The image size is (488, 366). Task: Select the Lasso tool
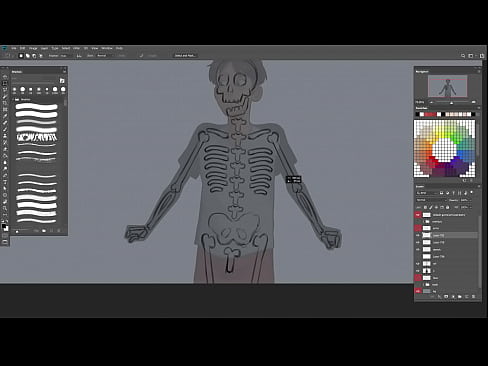tap(5, 89)
